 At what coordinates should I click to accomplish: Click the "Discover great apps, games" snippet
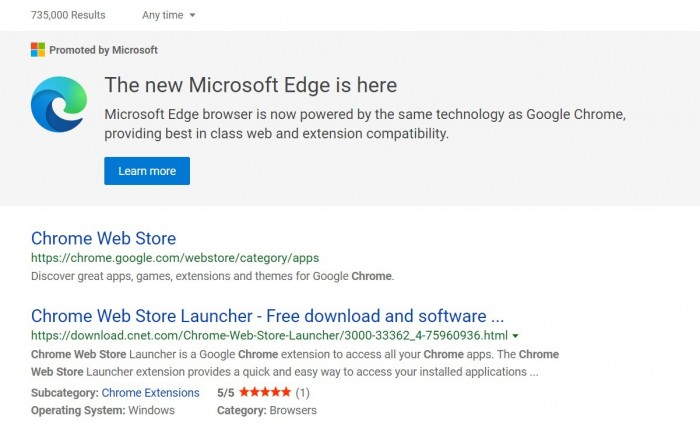coord(212,276)
